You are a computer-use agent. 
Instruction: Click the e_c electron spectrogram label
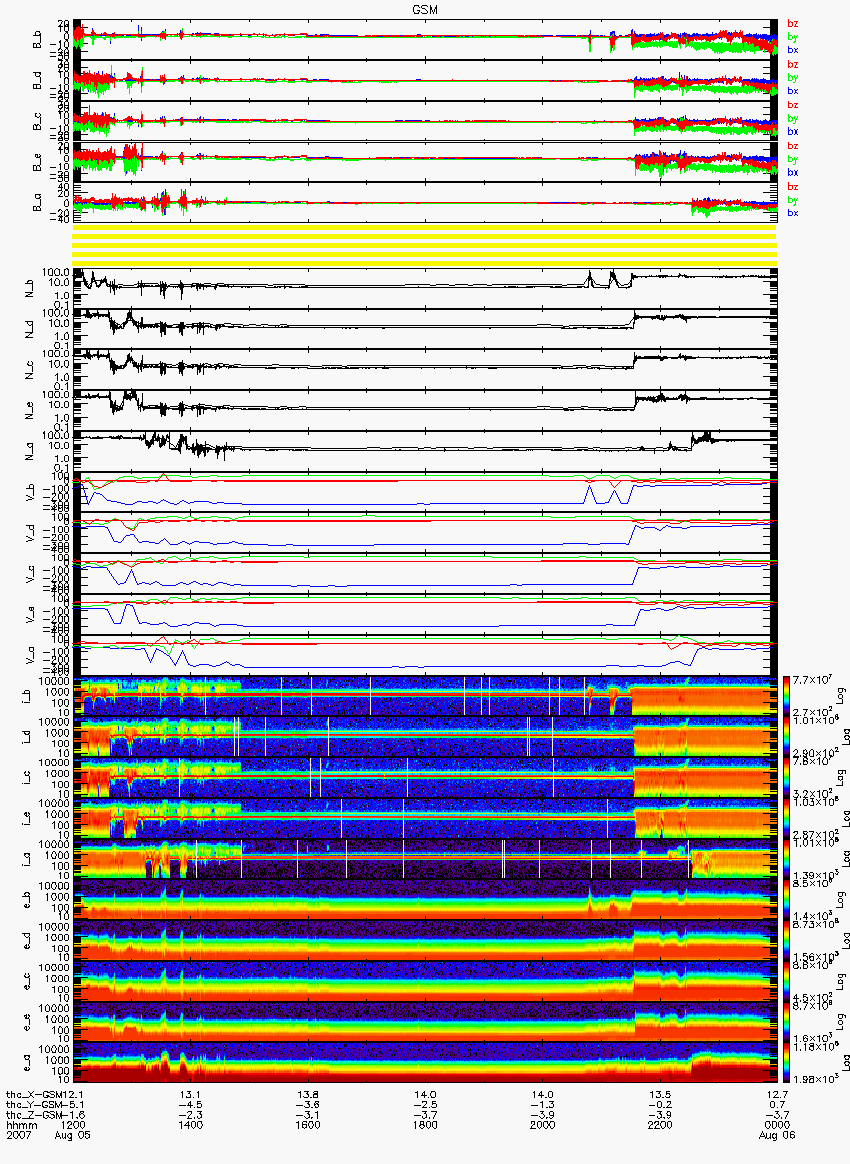click(26, 982)
